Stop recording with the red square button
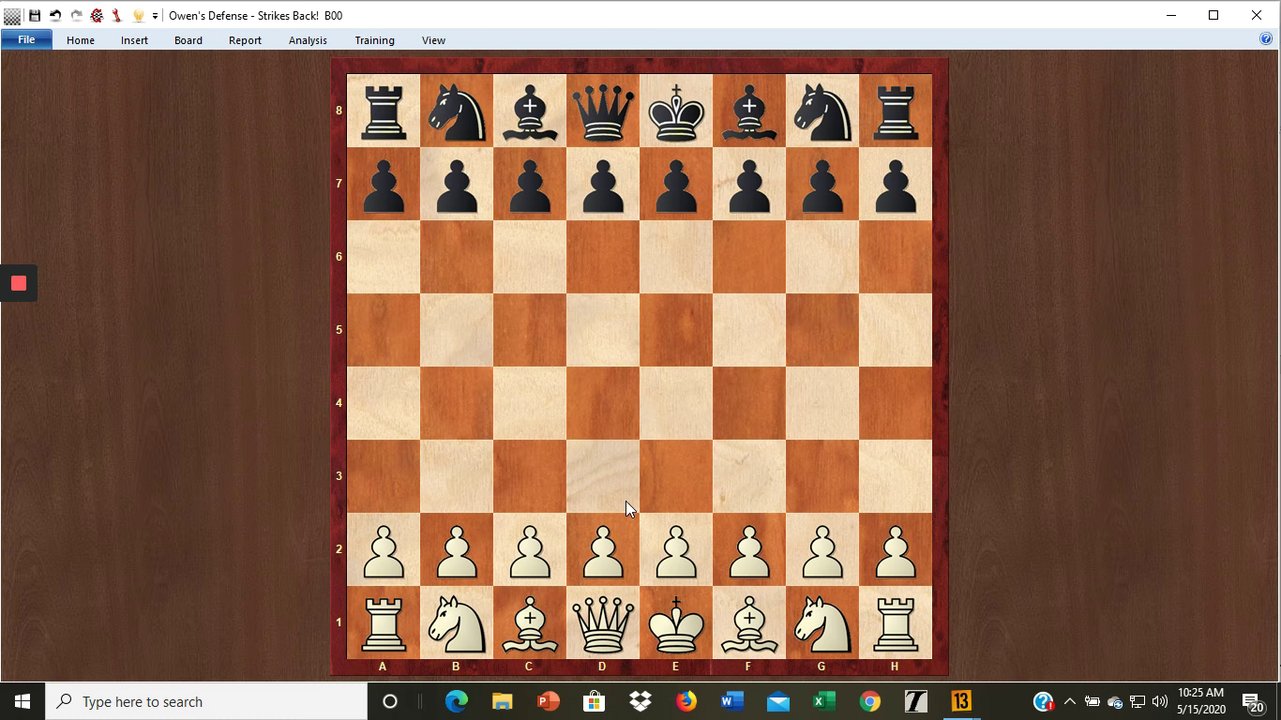The image size is (1281, 720). pos(18,283)
